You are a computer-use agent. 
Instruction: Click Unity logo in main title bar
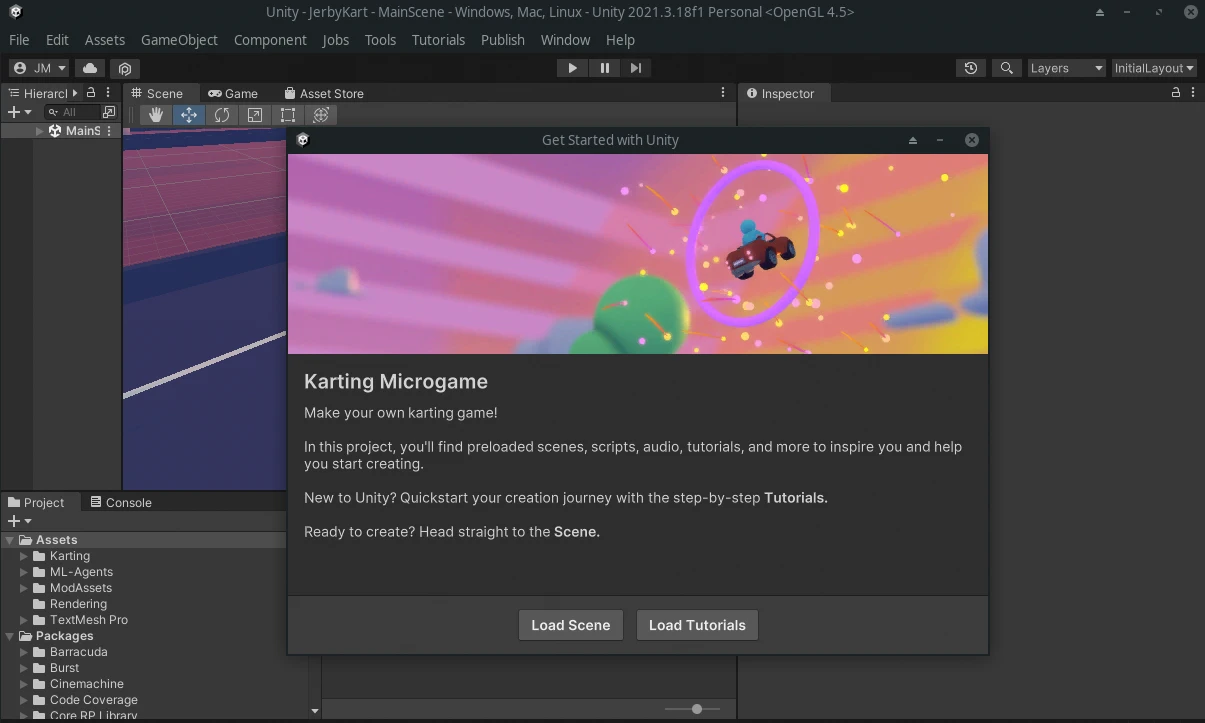(x=15, y=12)
